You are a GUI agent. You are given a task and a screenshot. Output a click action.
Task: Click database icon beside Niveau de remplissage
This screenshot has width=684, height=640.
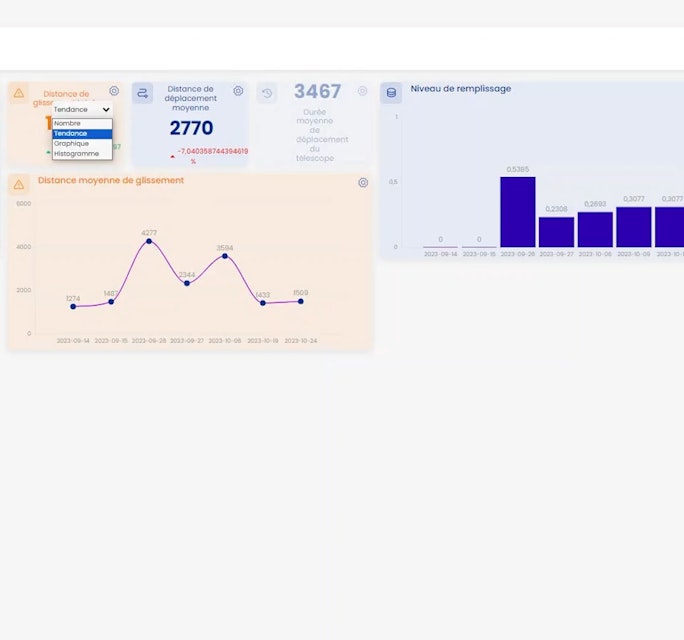pos(391,93)
